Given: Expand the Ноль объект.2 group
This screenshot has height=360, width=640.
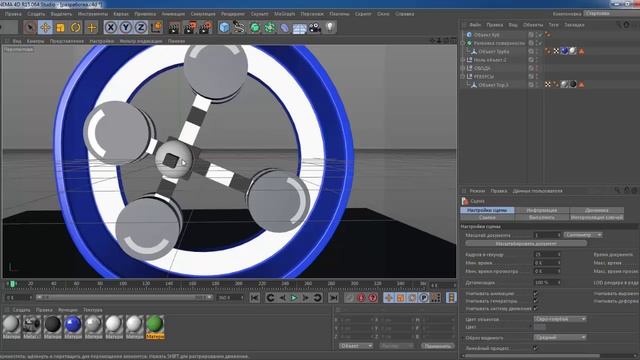Looking at the screenshot, I should (463, 60).
